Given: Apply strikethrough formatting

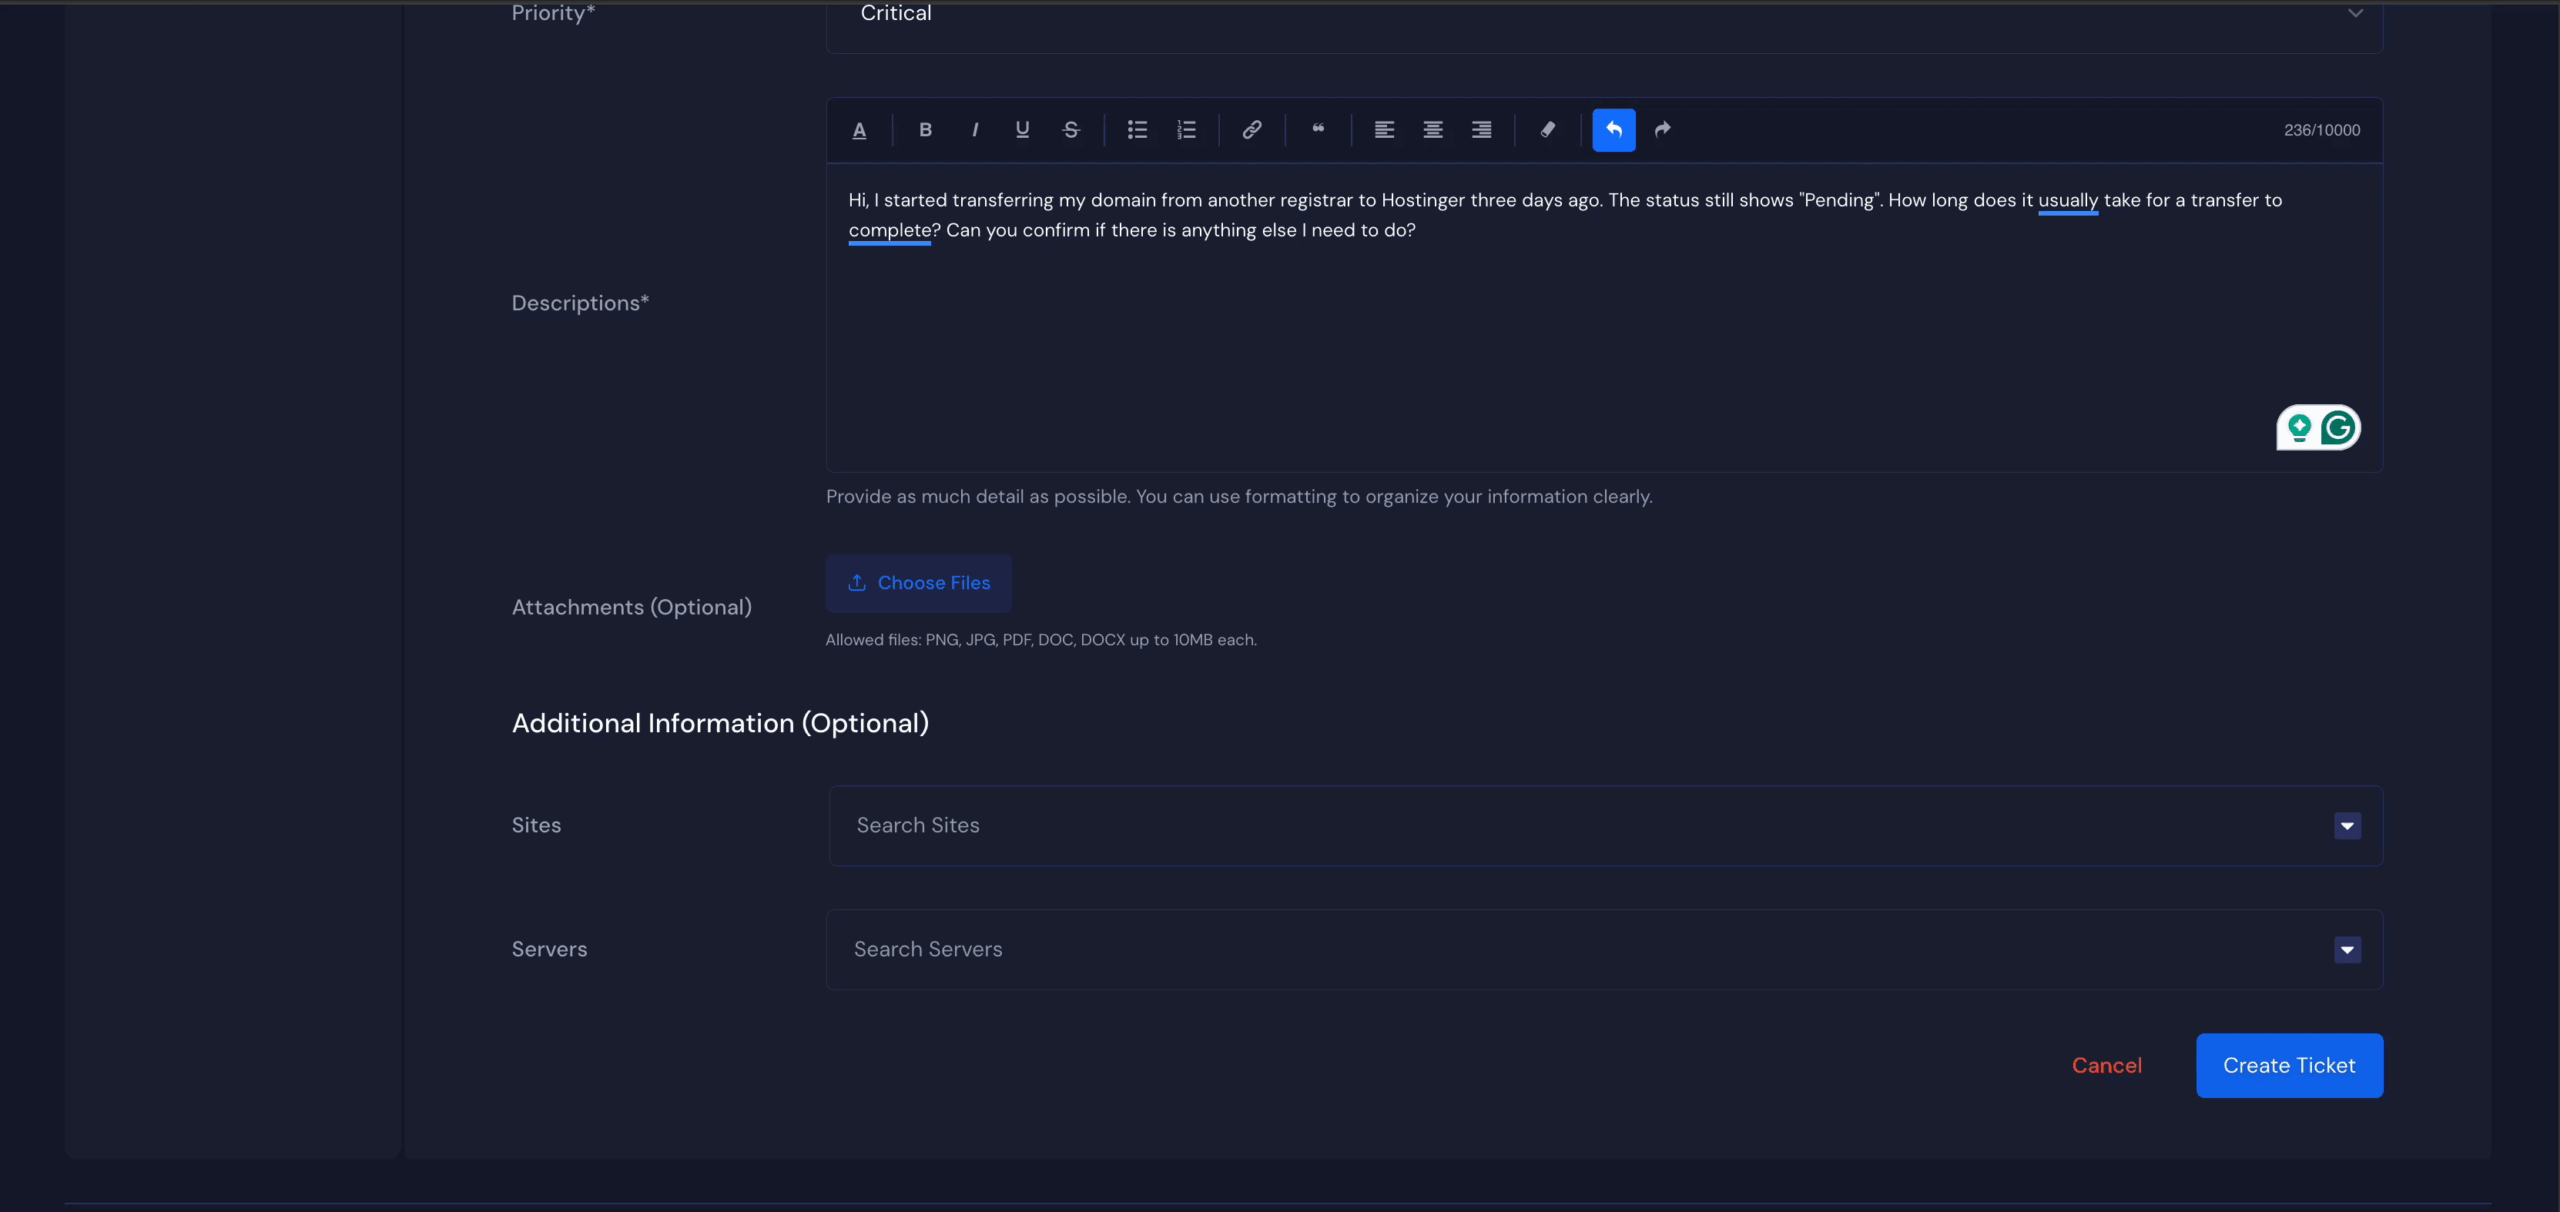Looking at the screenshot, I should point(1071,130).
